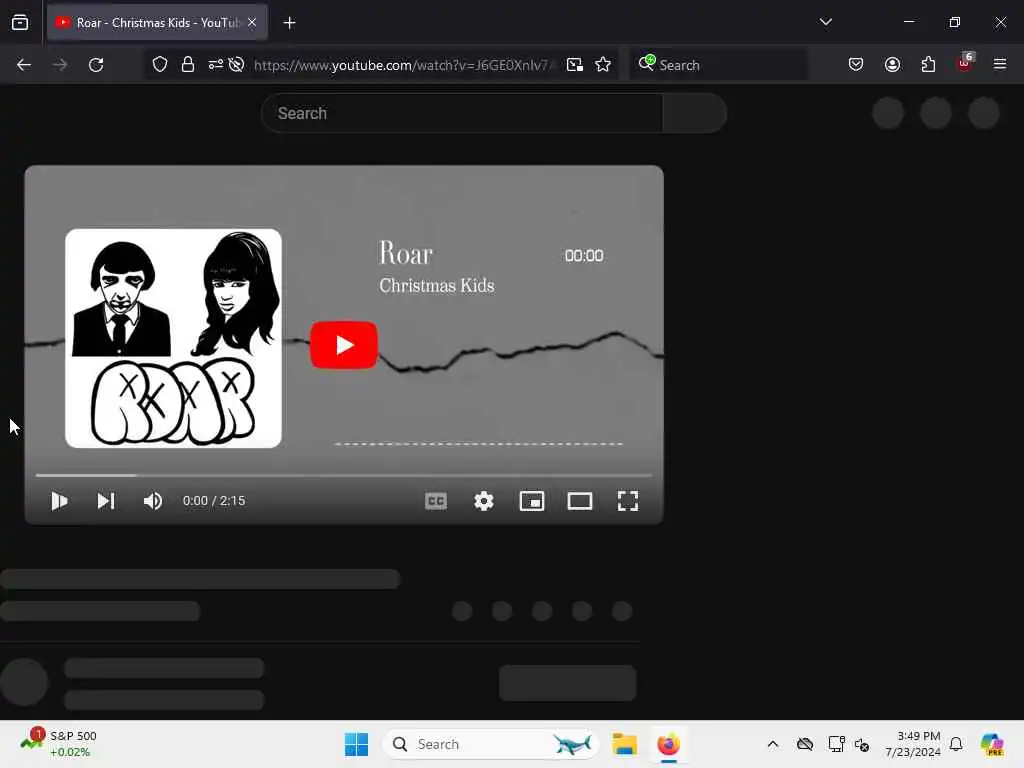Screen dimensions: 1024x768
Task: Open a new tab
Action: (x=289, y=23)
